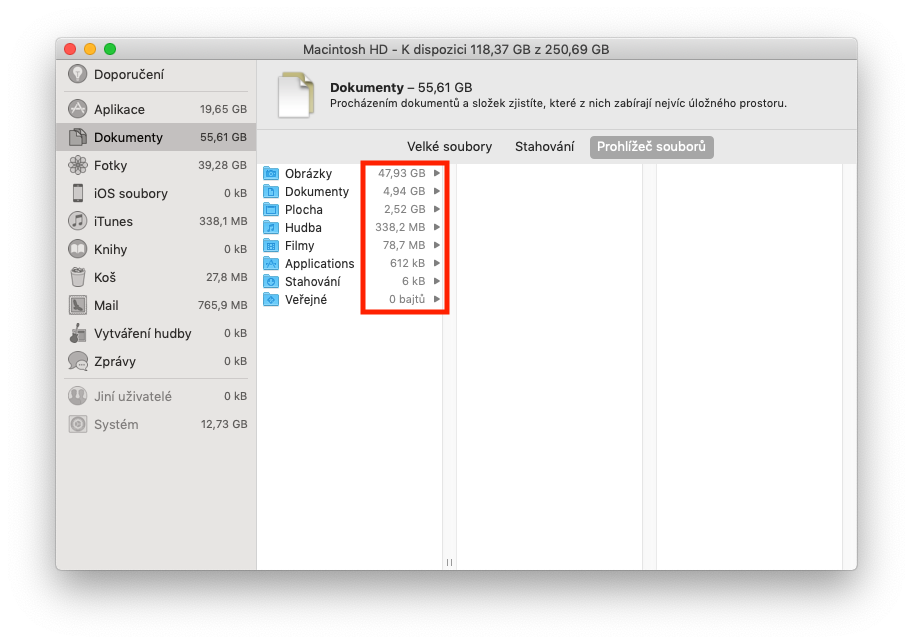The width and height of the screenshot is (913, 644).
Task: Click the 765,9 MB Mail size
Action: 222,305
